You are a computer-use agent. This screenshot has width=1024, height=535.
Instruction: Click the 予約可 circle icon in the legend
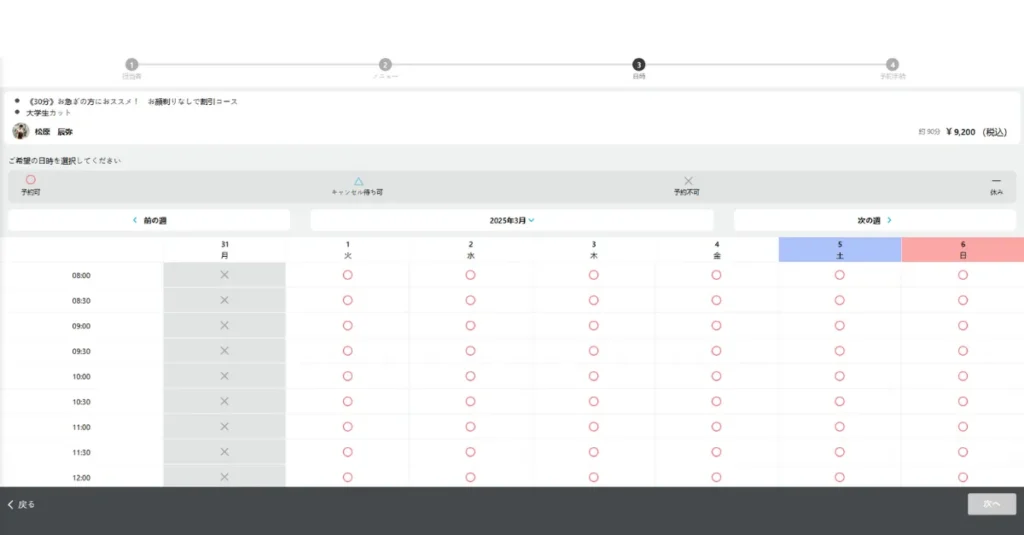tap(30, 180)
